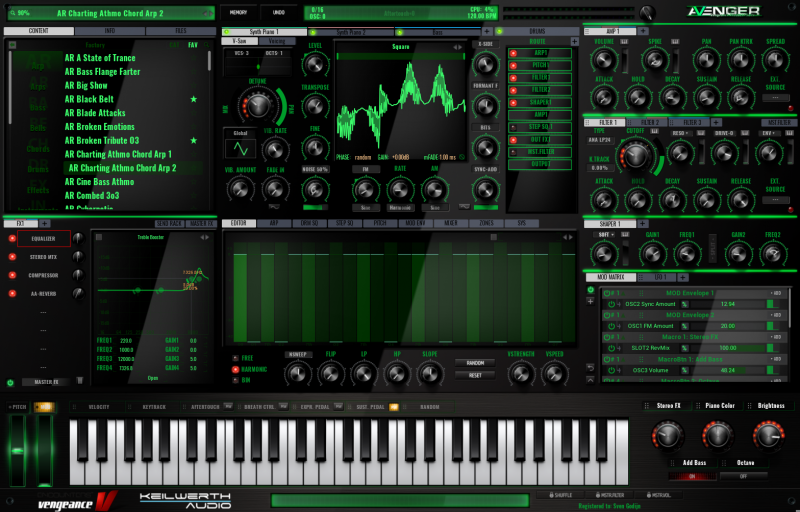The height and width of the screenshot is (512, 800).
Task: Click the mFADE link icon in waveform display
Action: [x=462, y=157]
